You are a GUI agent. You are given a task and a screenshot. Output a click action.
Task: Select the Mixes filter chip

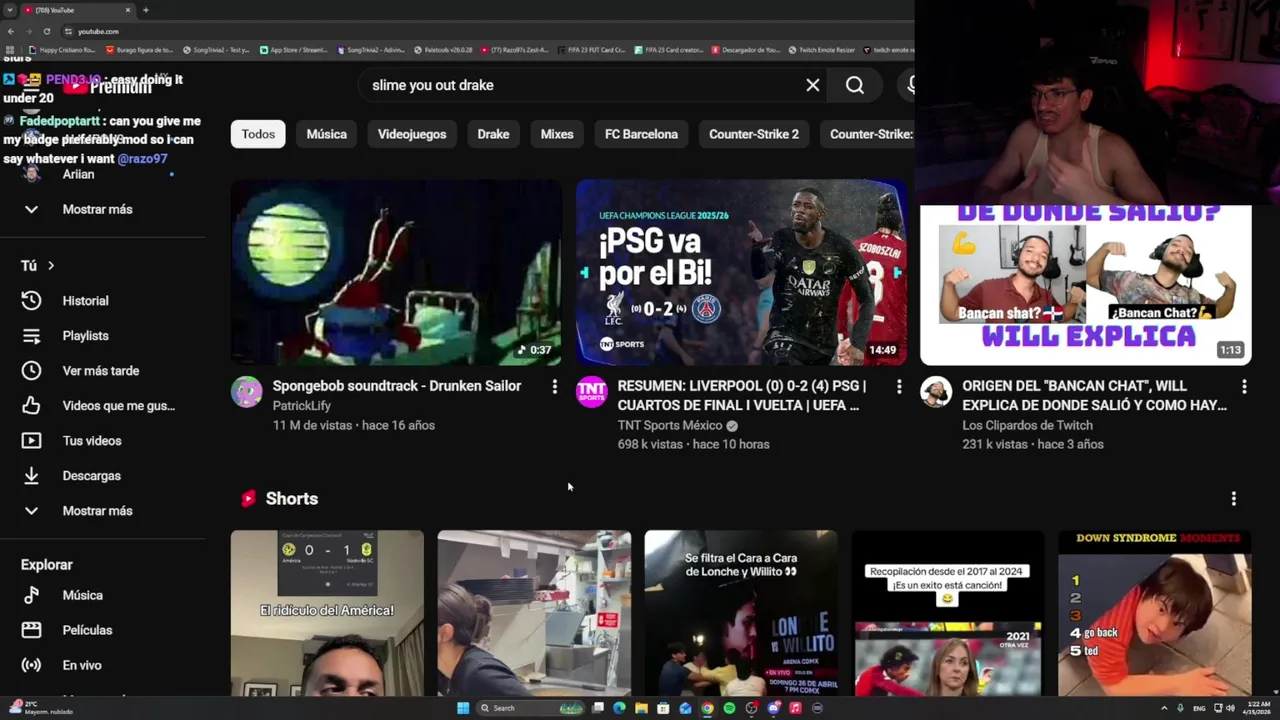557,134
